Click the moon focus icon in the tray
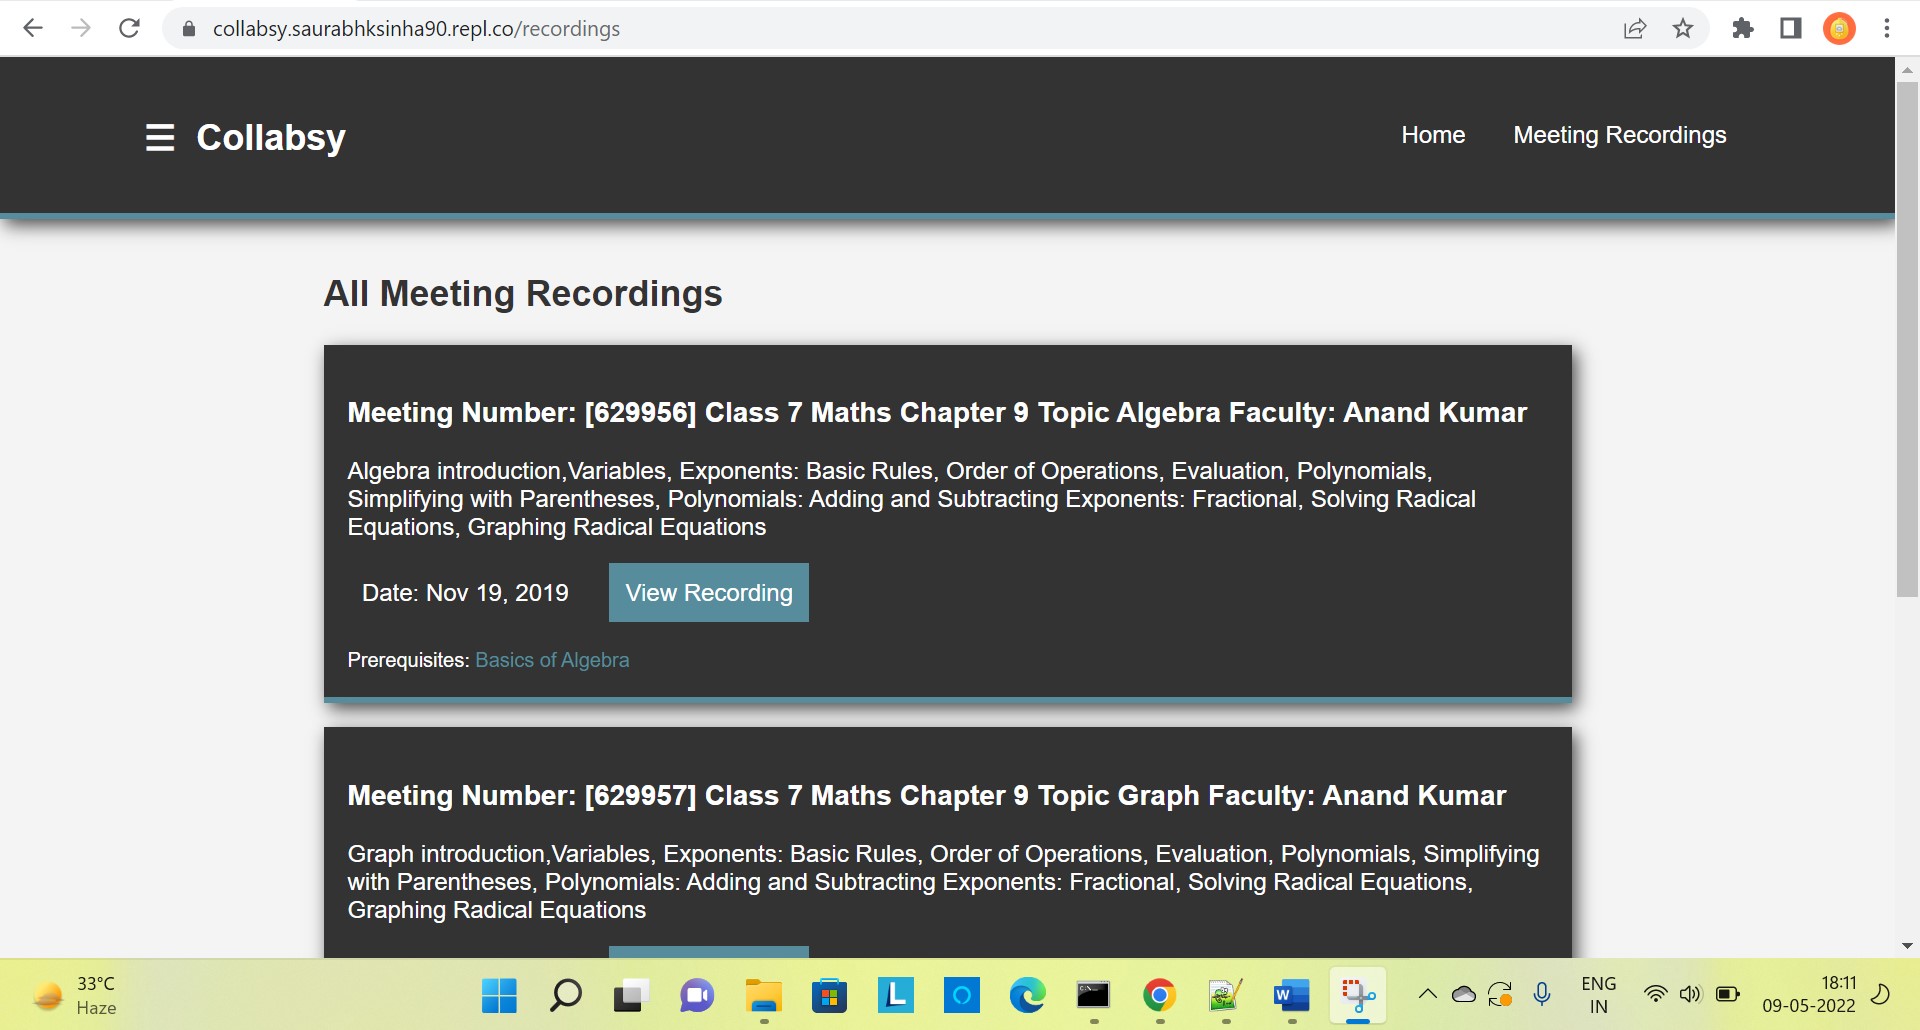The height and width of the screenshot is (1030, 1920). point(1880,994)
